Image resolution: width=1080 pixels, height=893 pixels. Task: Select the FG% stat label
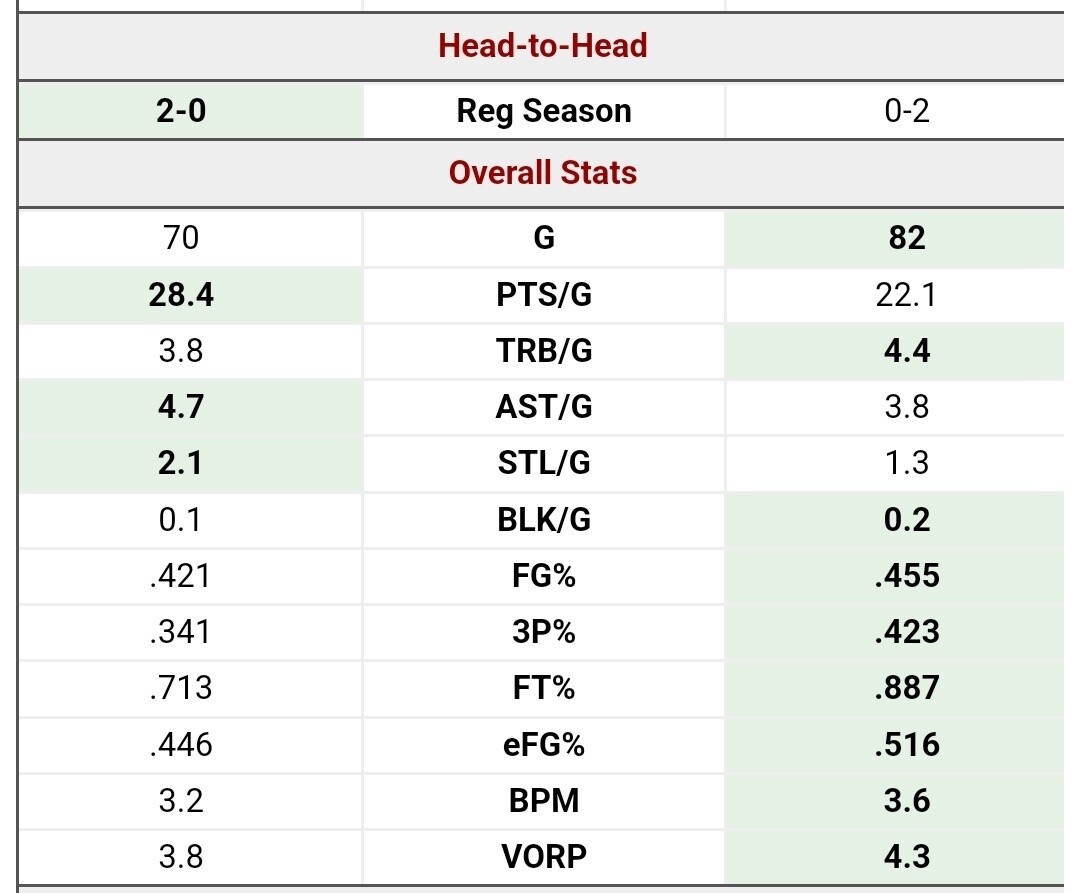click(x=543, y=576)
